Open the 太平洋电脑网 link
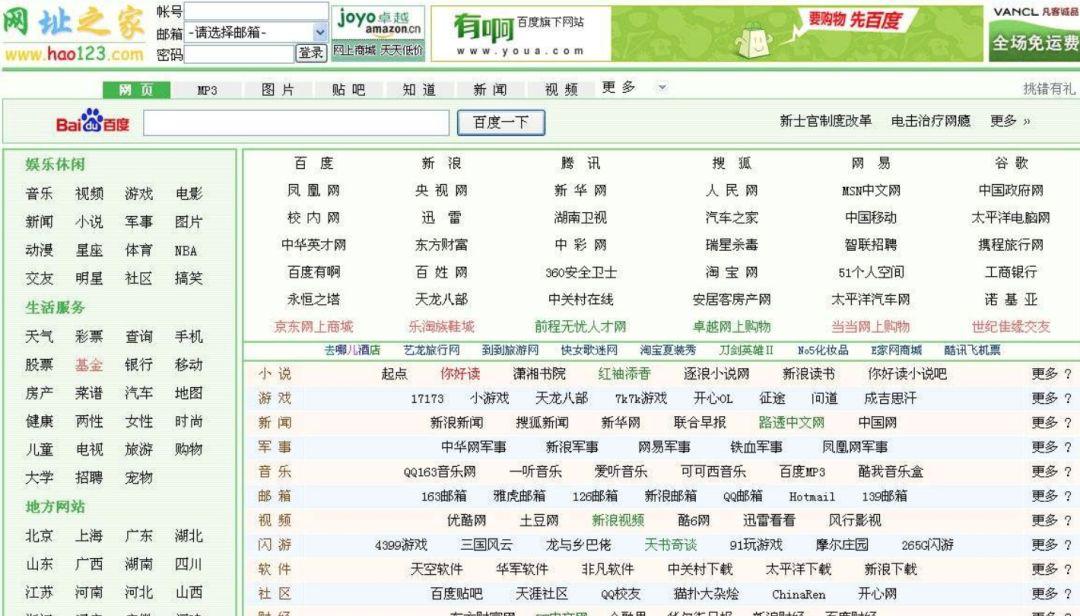 point(1010,218)
